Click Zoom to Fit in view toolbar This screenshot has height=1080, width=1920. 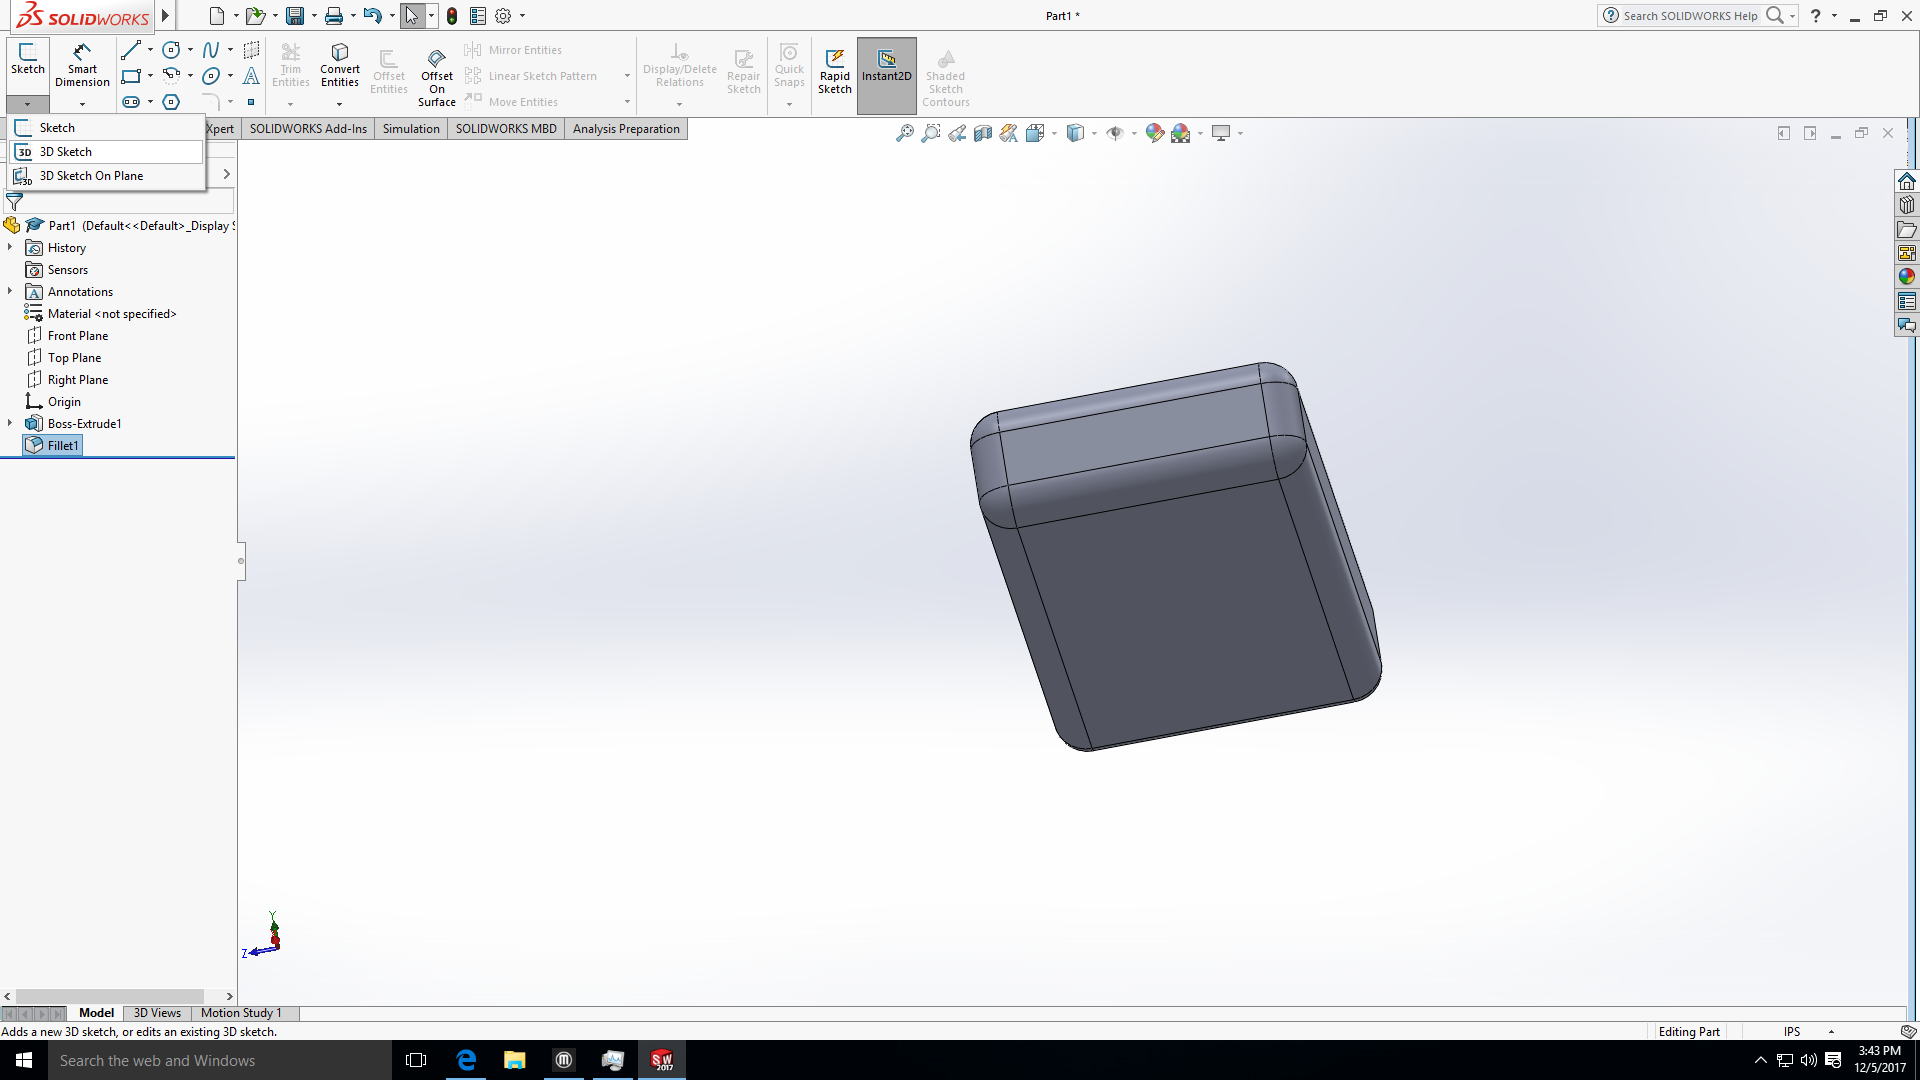(904, 132)
